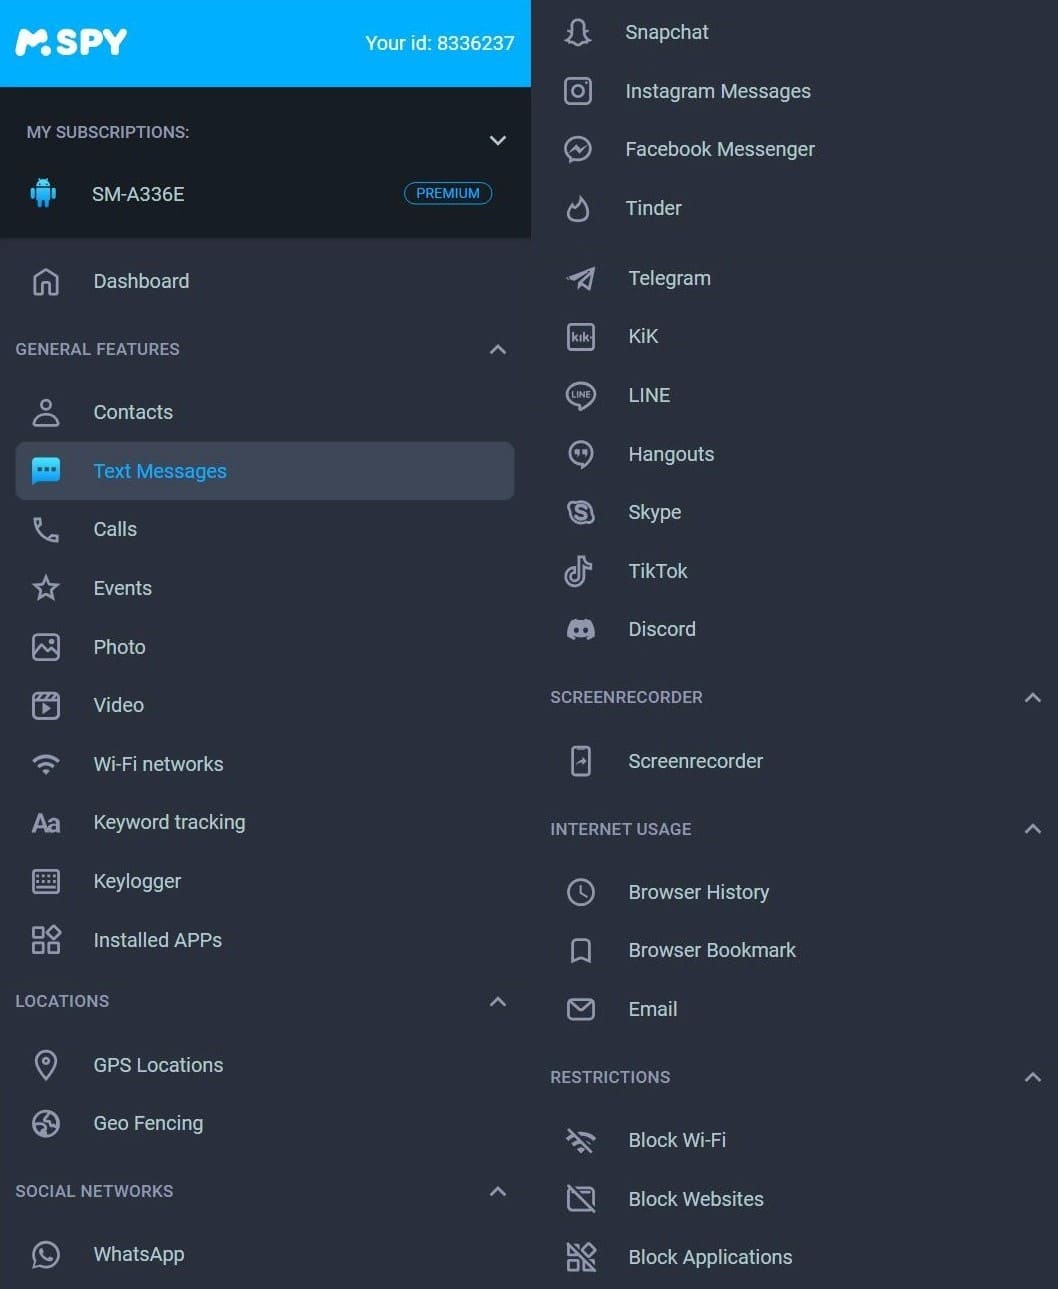Click the Block Websites icon

pos(581,1199)
